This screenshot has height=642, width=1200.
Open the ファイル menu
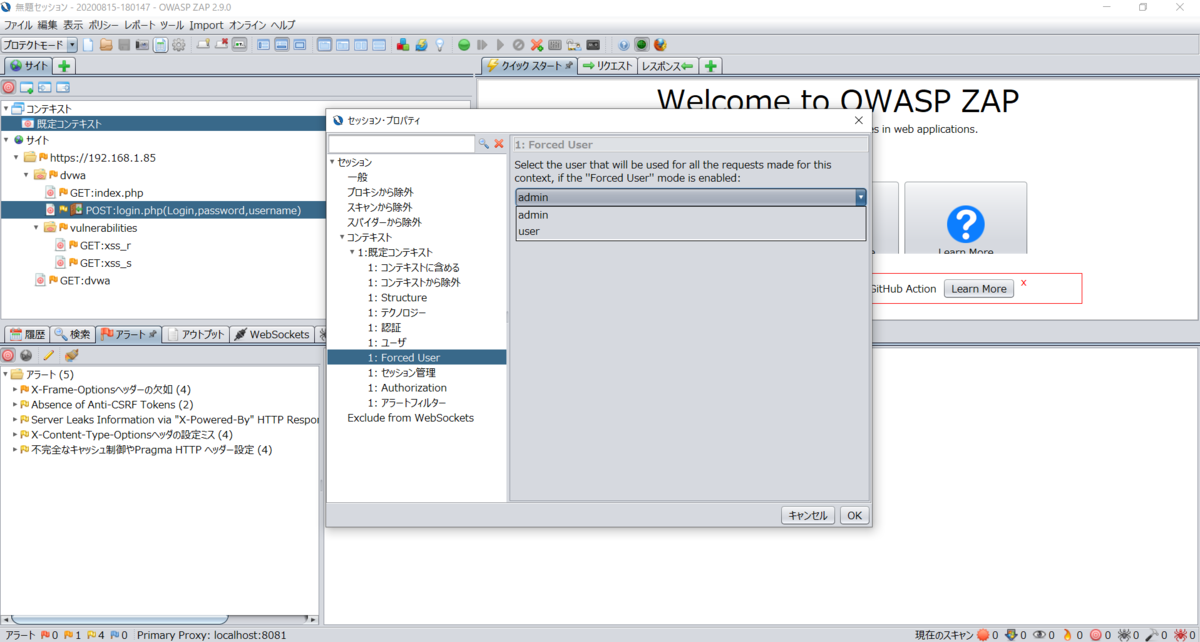click(x=19, y=24)
